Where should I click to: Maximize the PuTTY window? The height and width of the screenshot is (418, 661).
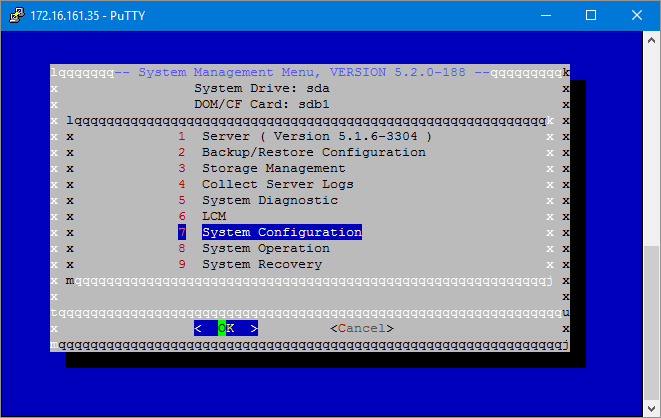591,16
